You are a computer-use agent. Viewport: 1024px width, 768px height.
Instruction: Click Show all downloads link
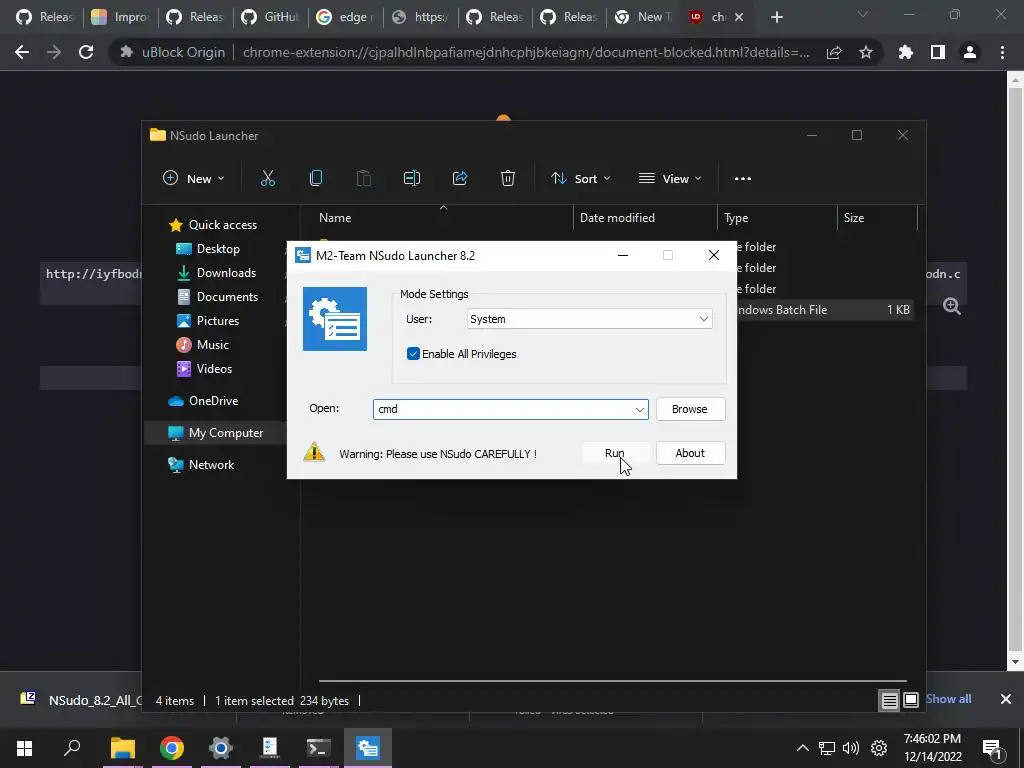pyautogui.click(x=948, y=699)
